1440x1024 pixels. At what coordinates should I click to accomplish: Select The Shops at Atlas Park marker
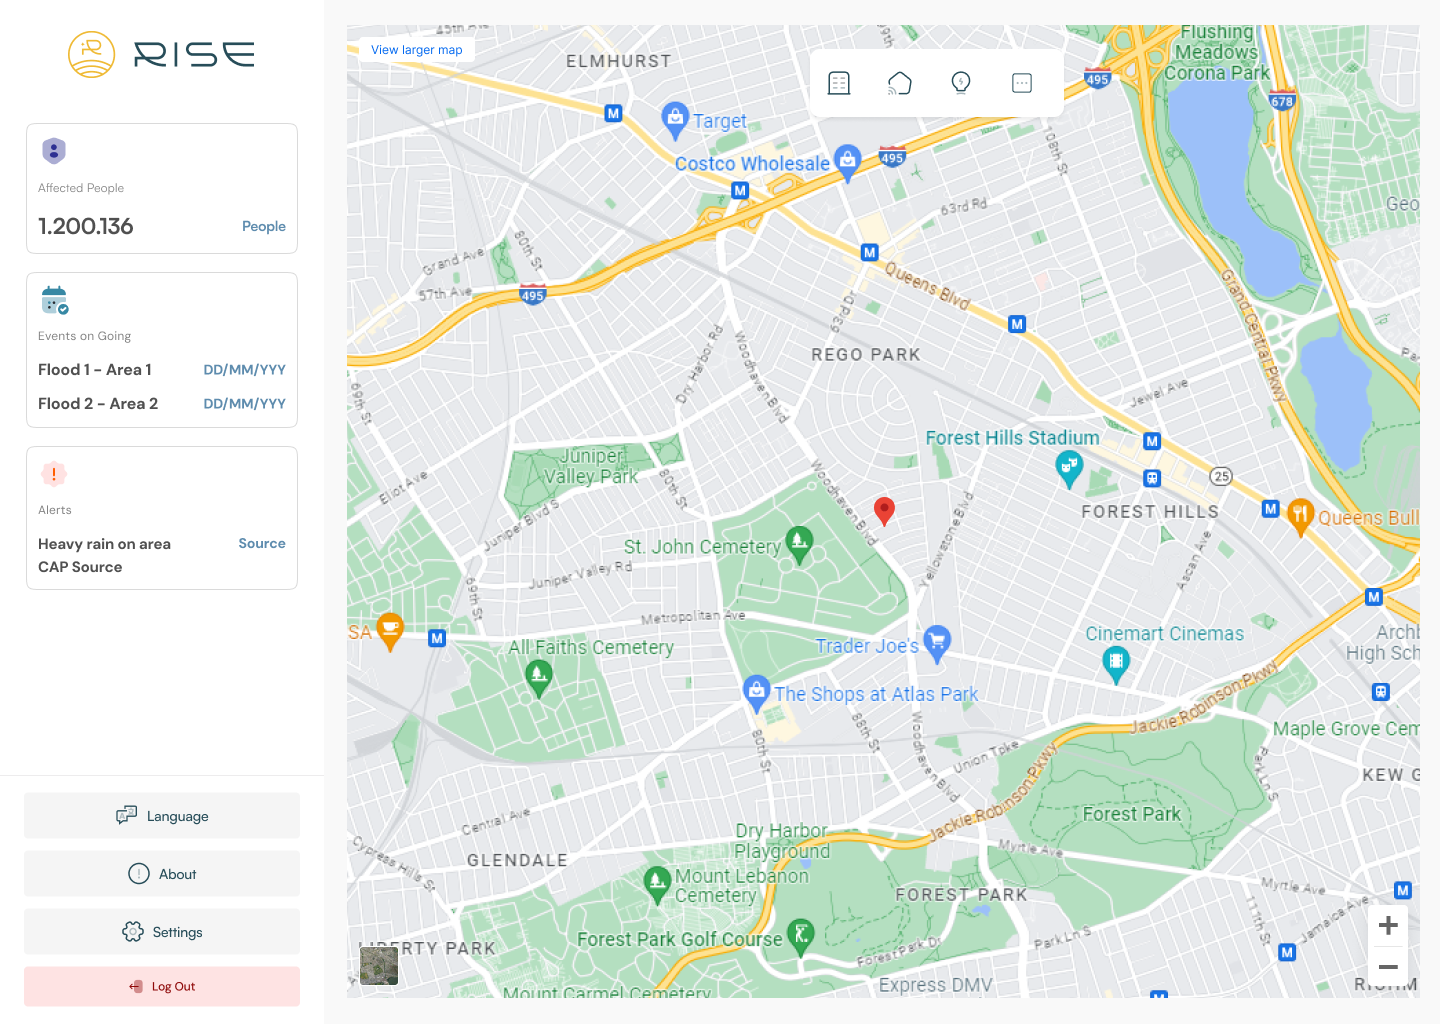[x=757, y=692]
